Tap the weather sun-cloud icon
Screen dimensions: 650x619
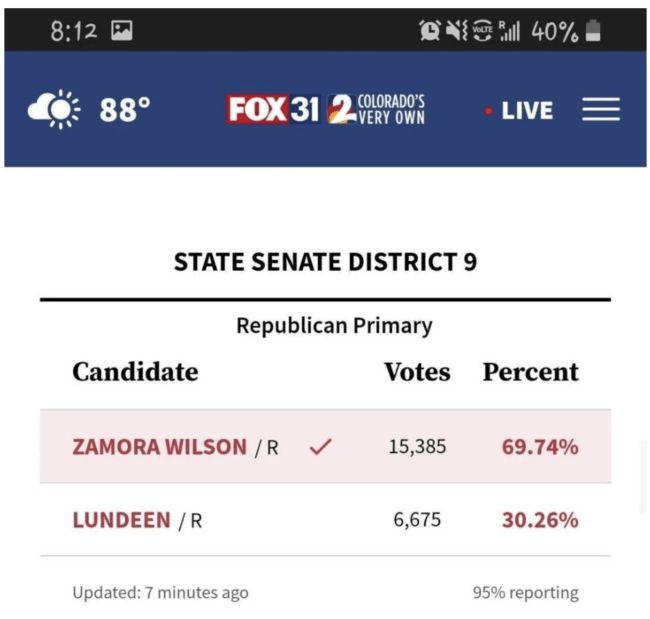pos(54,109)
